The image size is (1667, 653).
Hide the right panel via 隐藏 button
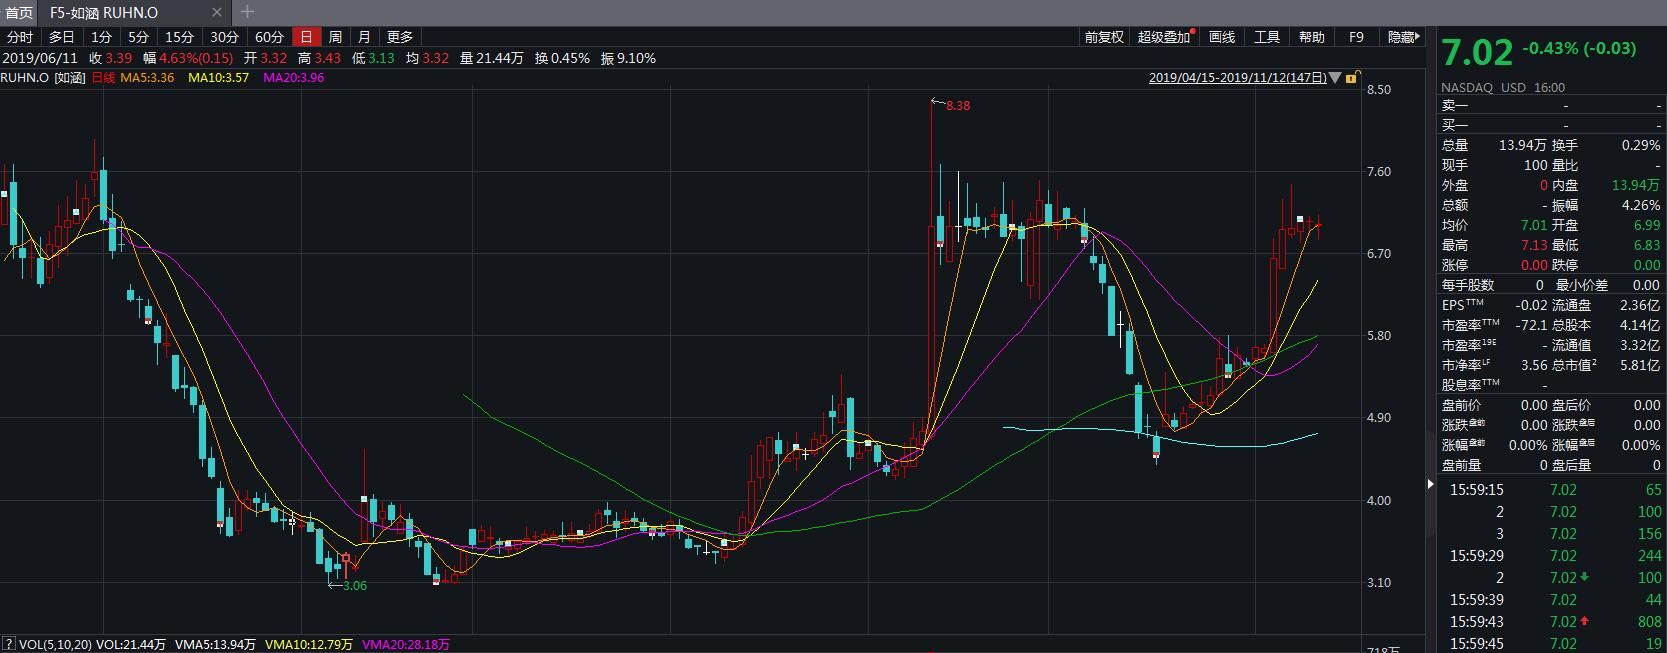pyautogui.click(x=1402, y=37)
